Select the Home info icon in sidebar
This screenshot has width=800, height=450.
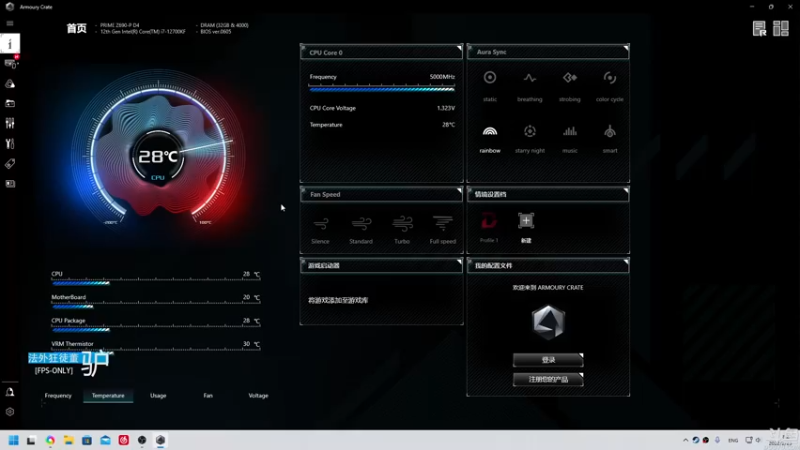(x=10, y=44)
